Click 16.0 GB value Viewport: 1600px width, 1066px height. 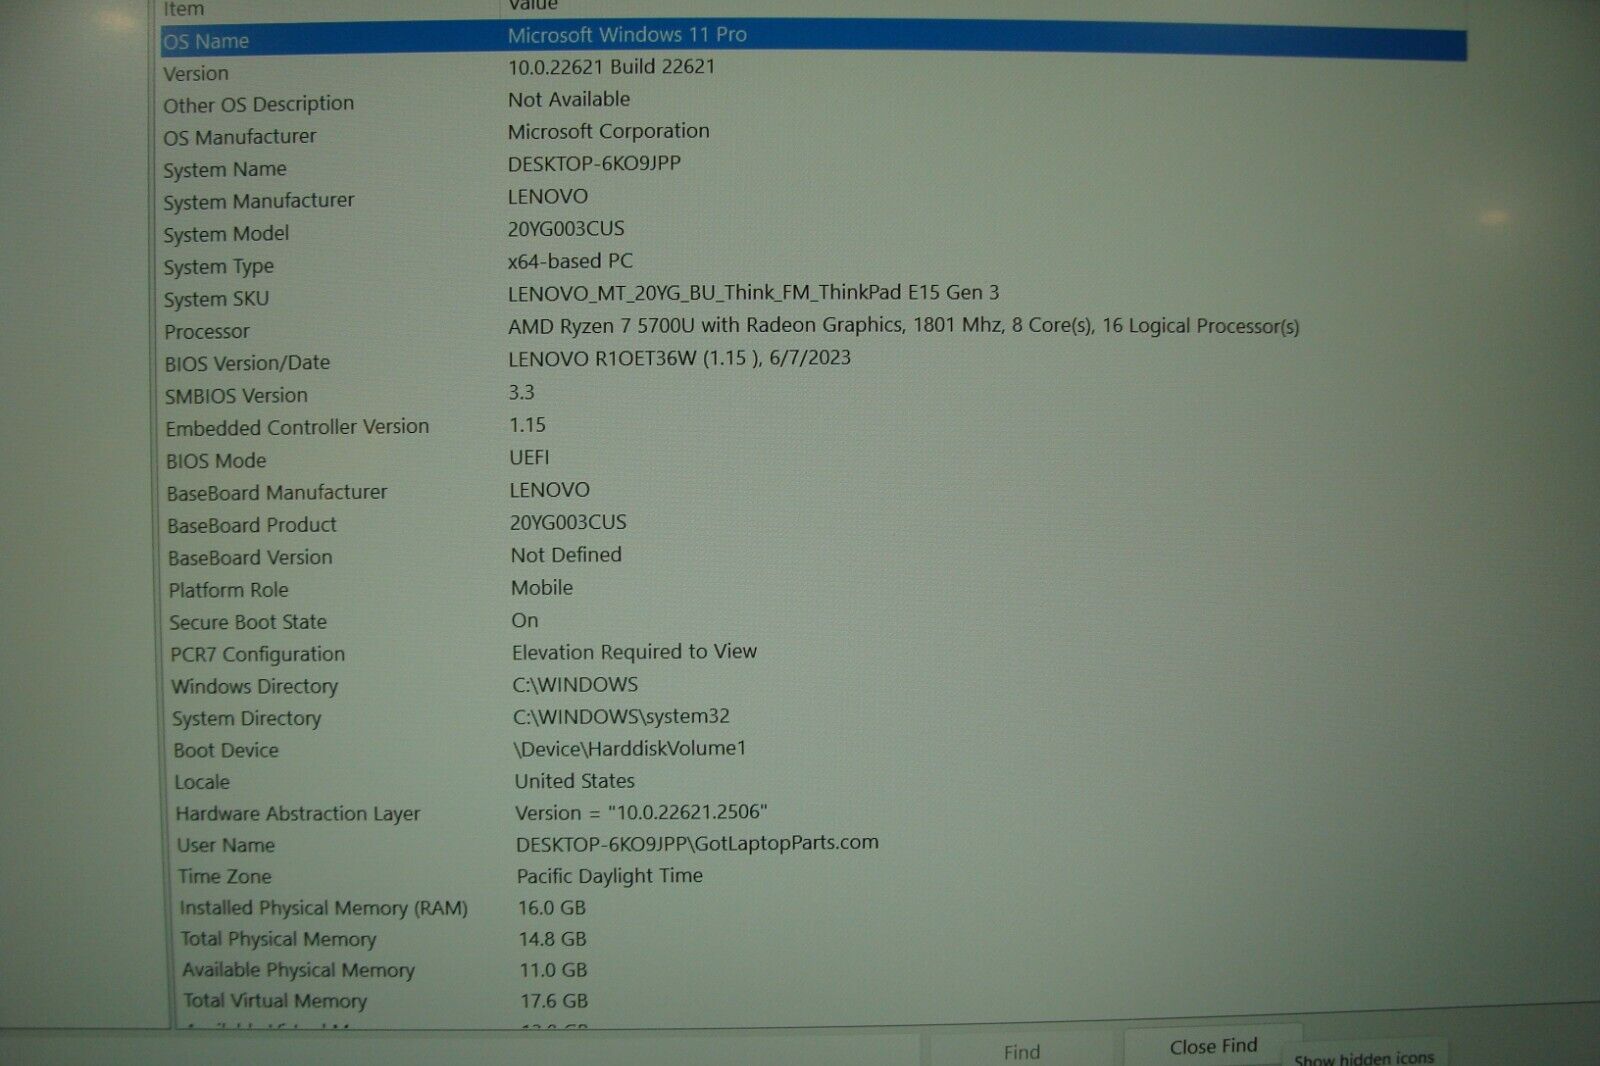(x=552, y=908)
